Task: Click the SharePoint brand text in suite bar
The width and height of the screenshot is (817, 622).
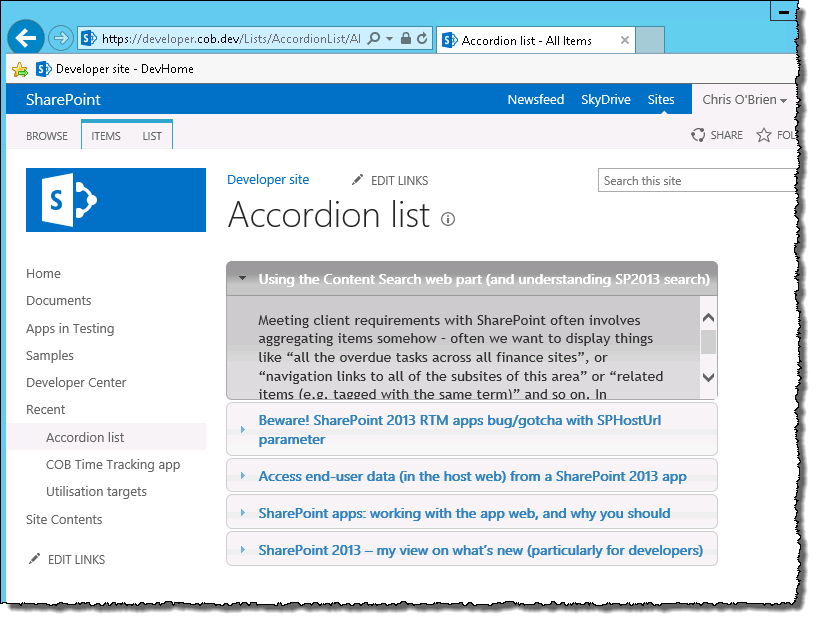Action: click(x=63, y=99)
